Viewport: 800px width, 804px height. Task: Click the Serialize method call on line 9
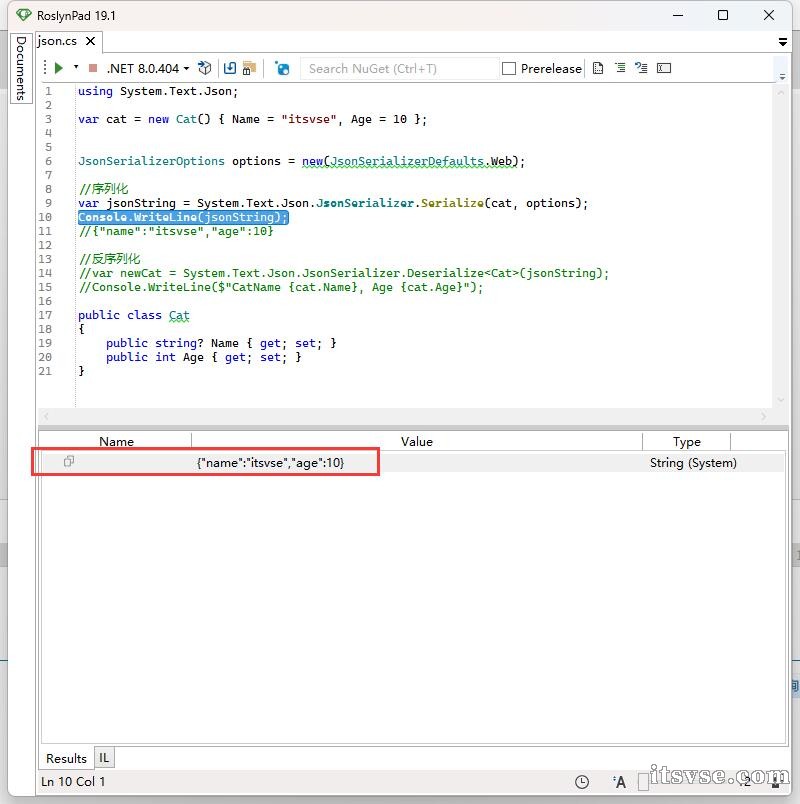pyautogui.click(x=452, y=204)
